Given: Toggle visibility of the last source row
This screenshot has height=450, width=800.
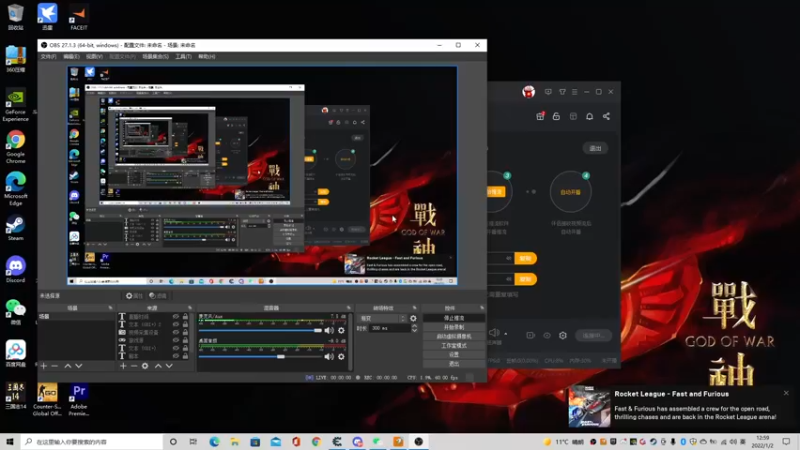Looking at the screenshot, I should click(x=176, y=356).
